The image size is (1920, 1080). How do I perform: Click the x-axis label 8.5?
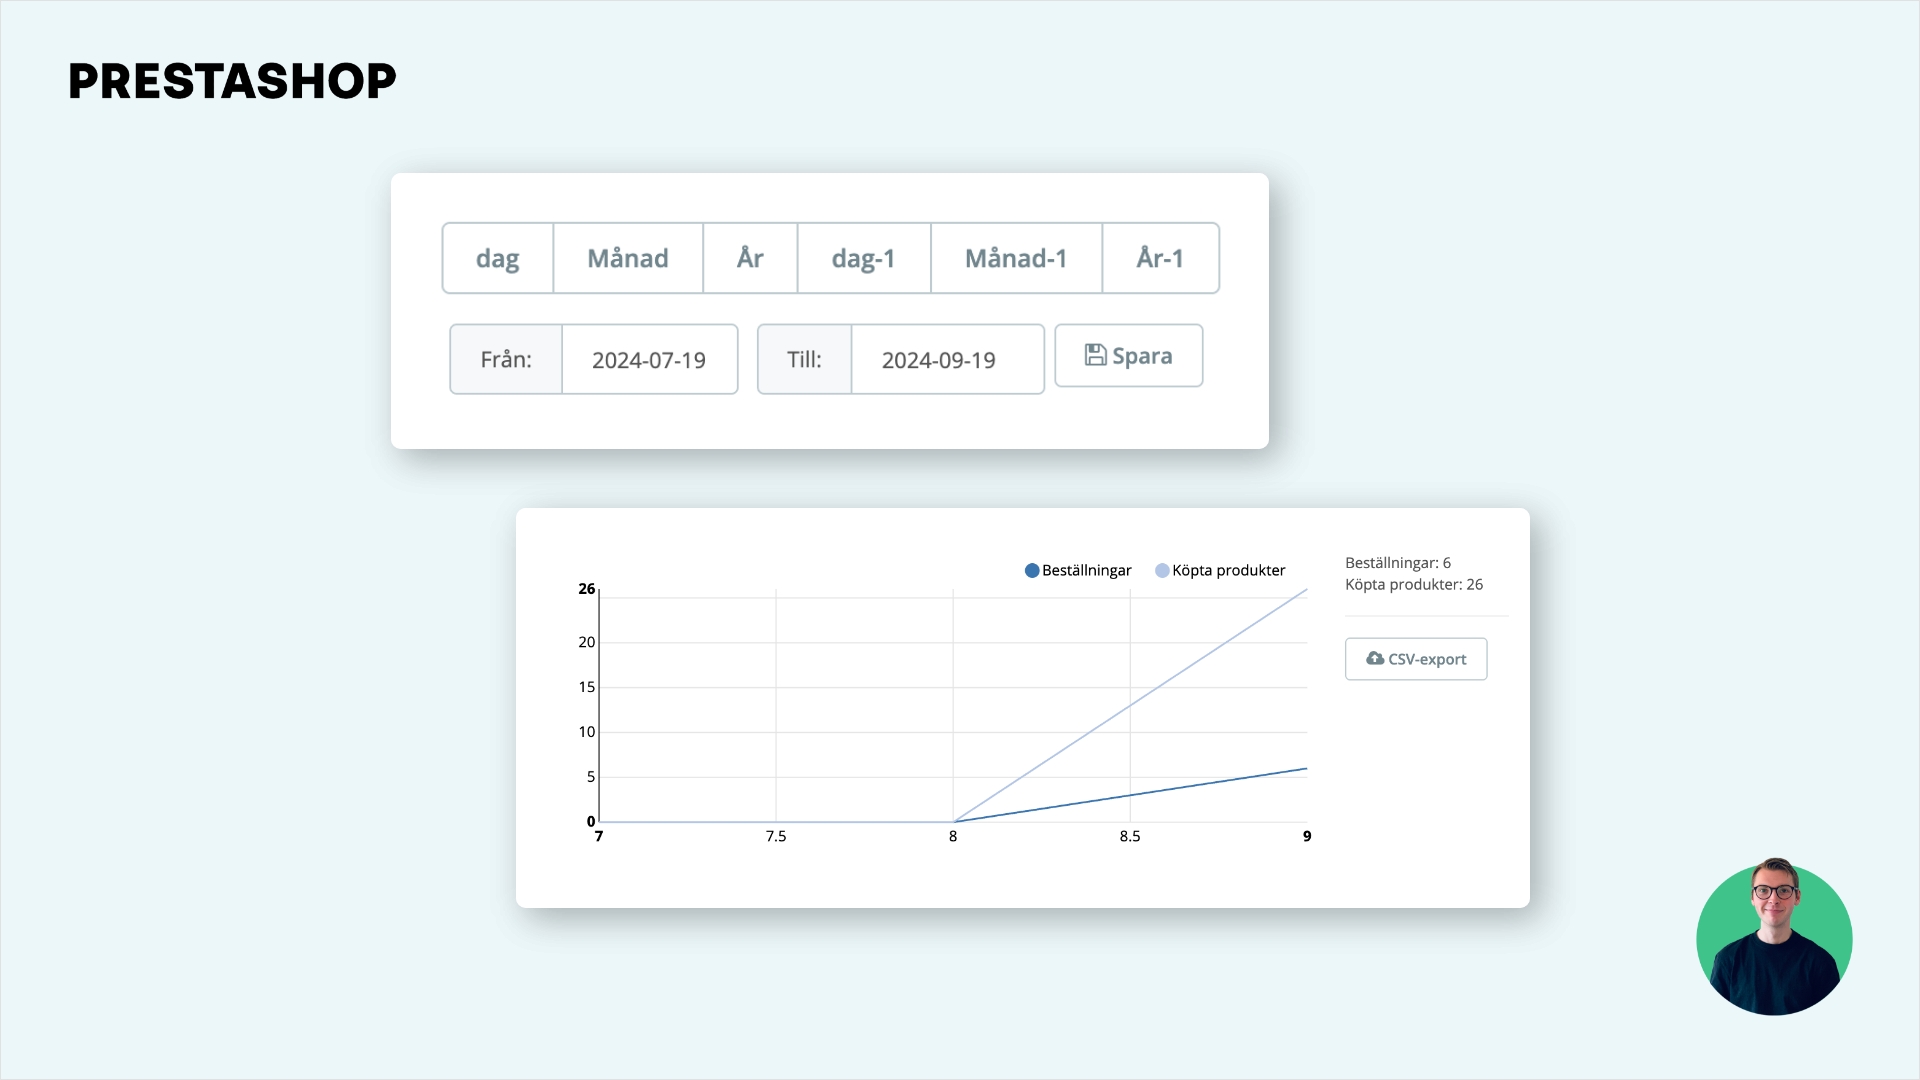[x=1130, y=836]
